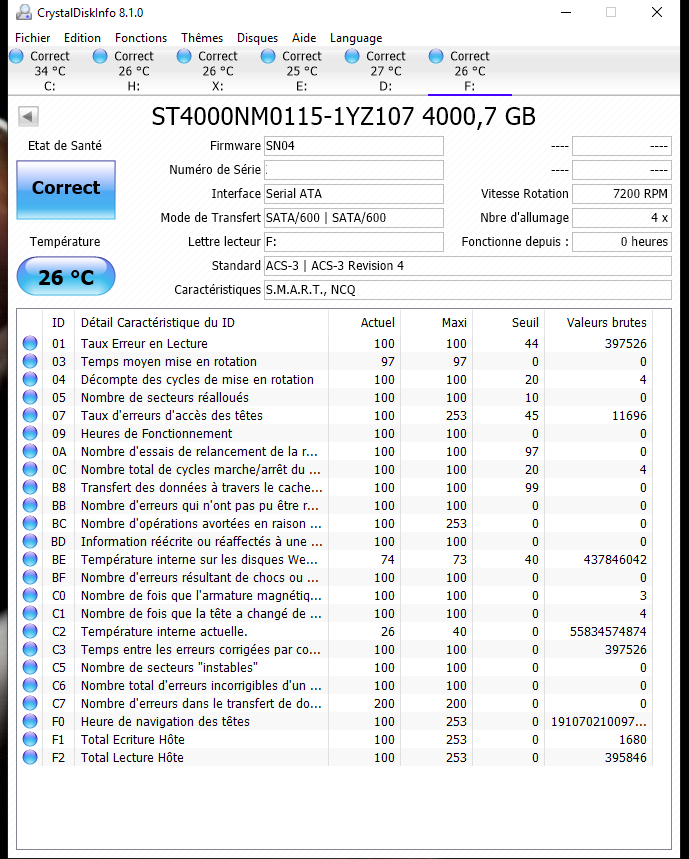Click status orb of attribute 01 row

pyautogui.click(x=30, y=343)
